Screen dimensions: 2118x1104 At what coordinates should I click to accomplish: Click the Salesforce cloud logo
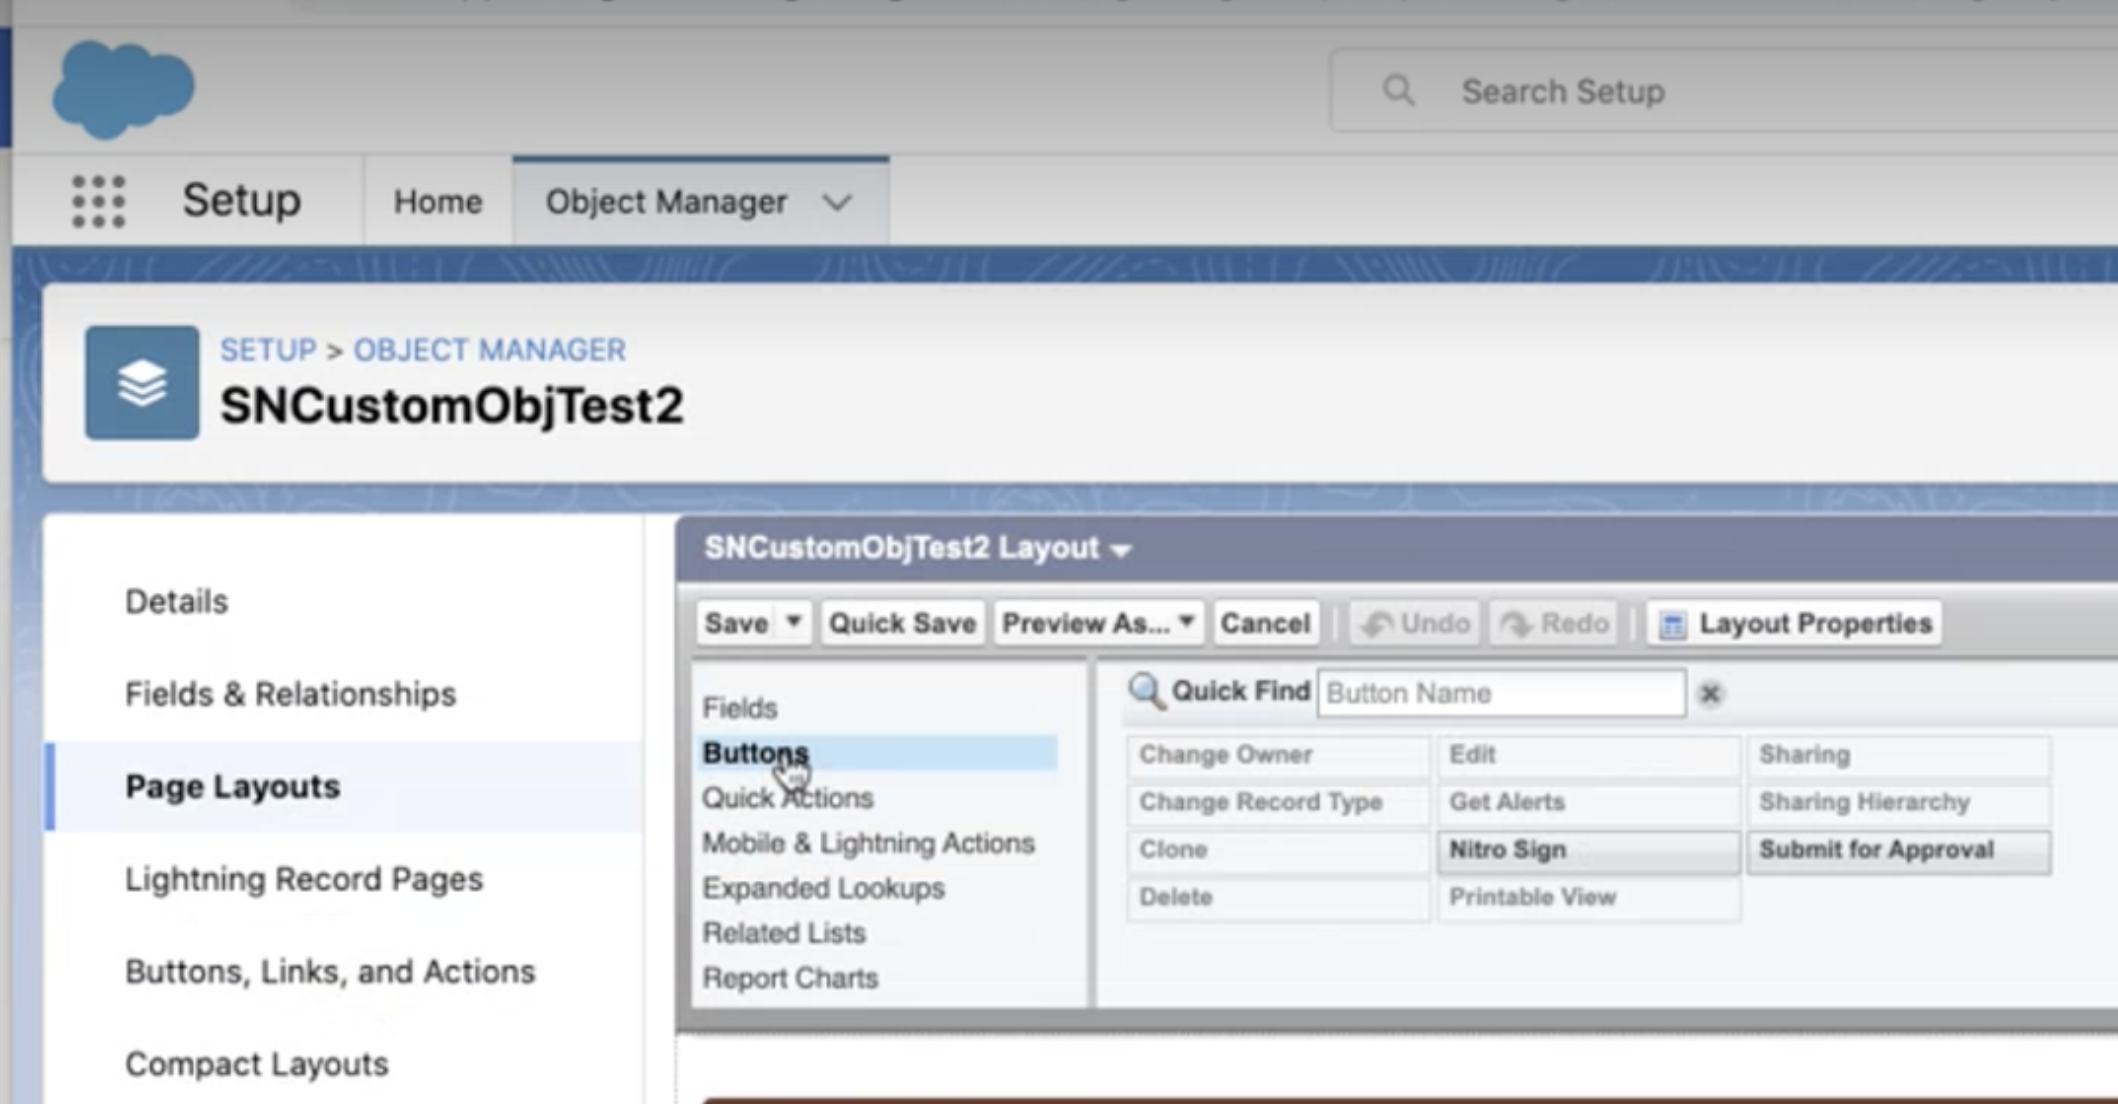click(x=122, y=88)
